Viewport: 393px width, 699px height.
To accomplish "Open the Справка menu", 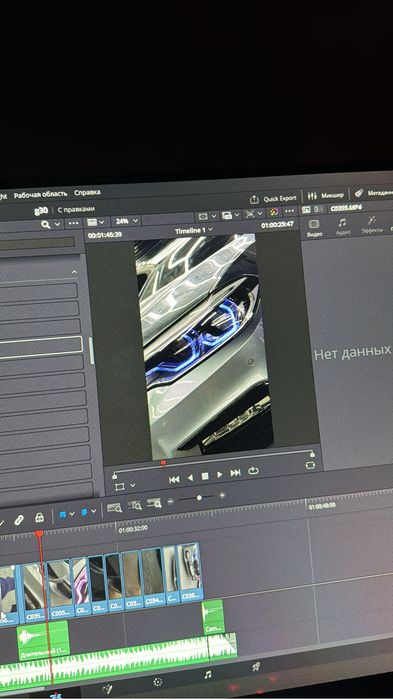I will [x=87, y=193].
